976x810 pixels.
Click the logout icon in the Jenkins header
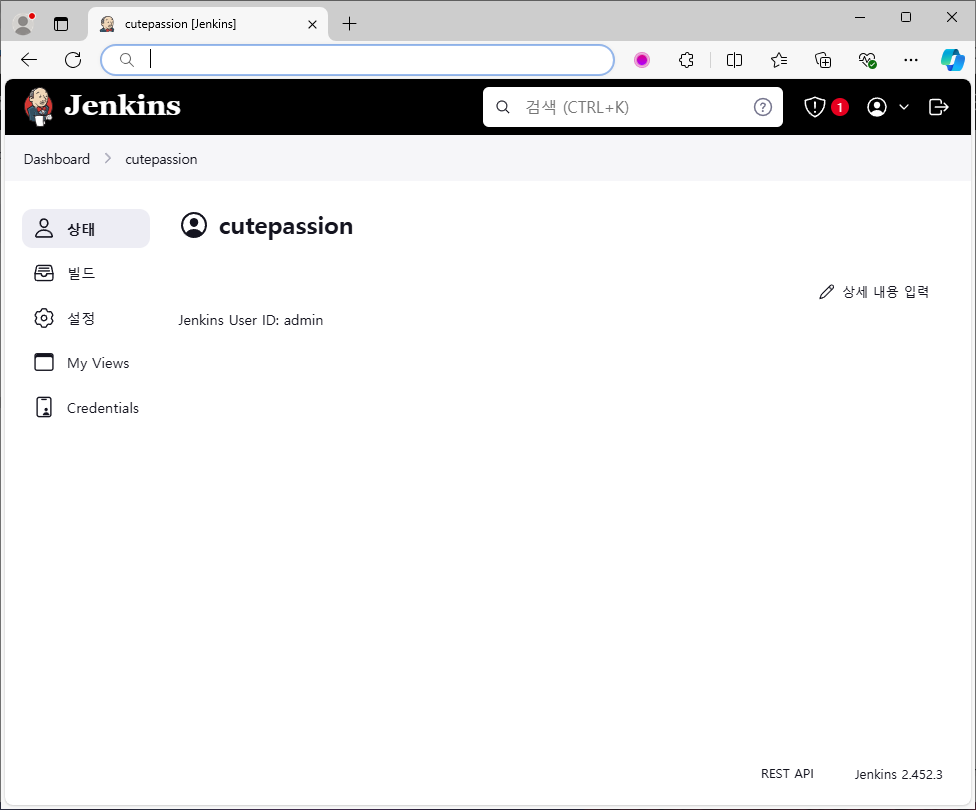click(x=938, y=107)
